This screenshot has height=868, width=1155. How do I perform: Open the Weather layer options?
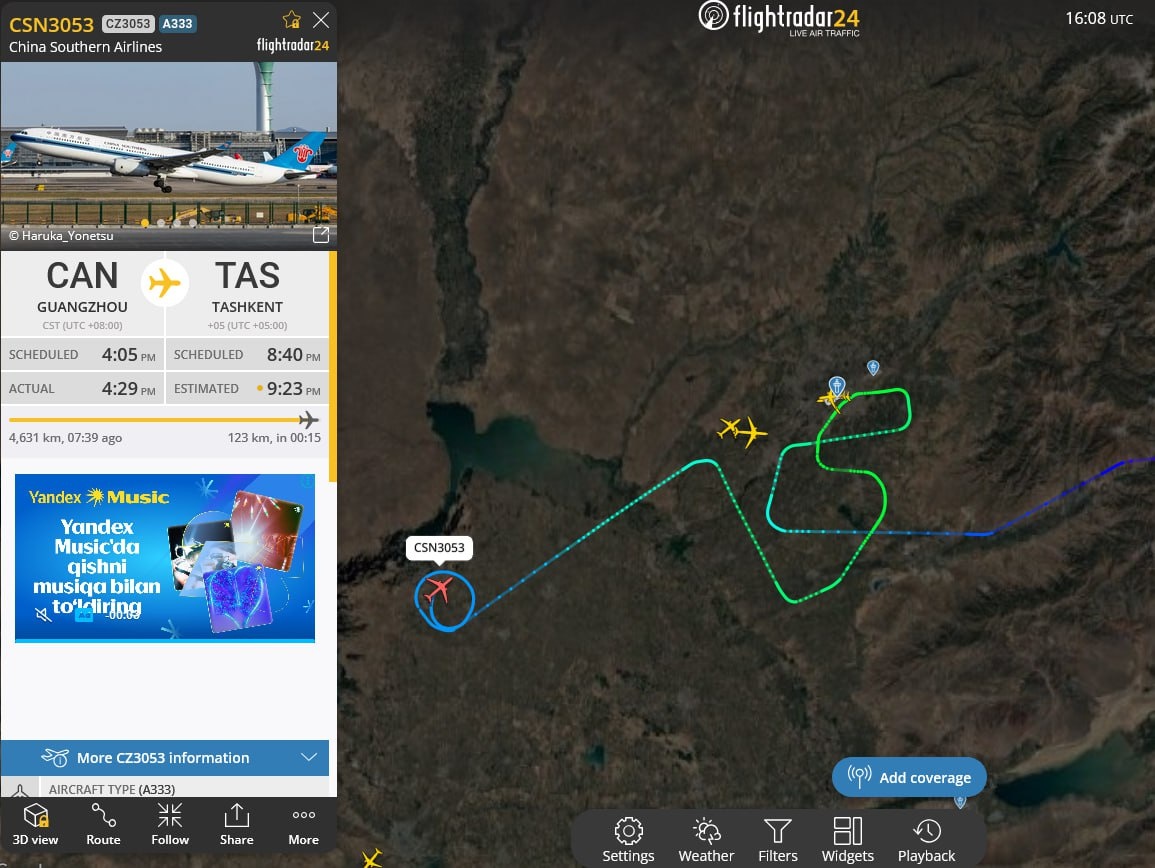pos(706,839)
